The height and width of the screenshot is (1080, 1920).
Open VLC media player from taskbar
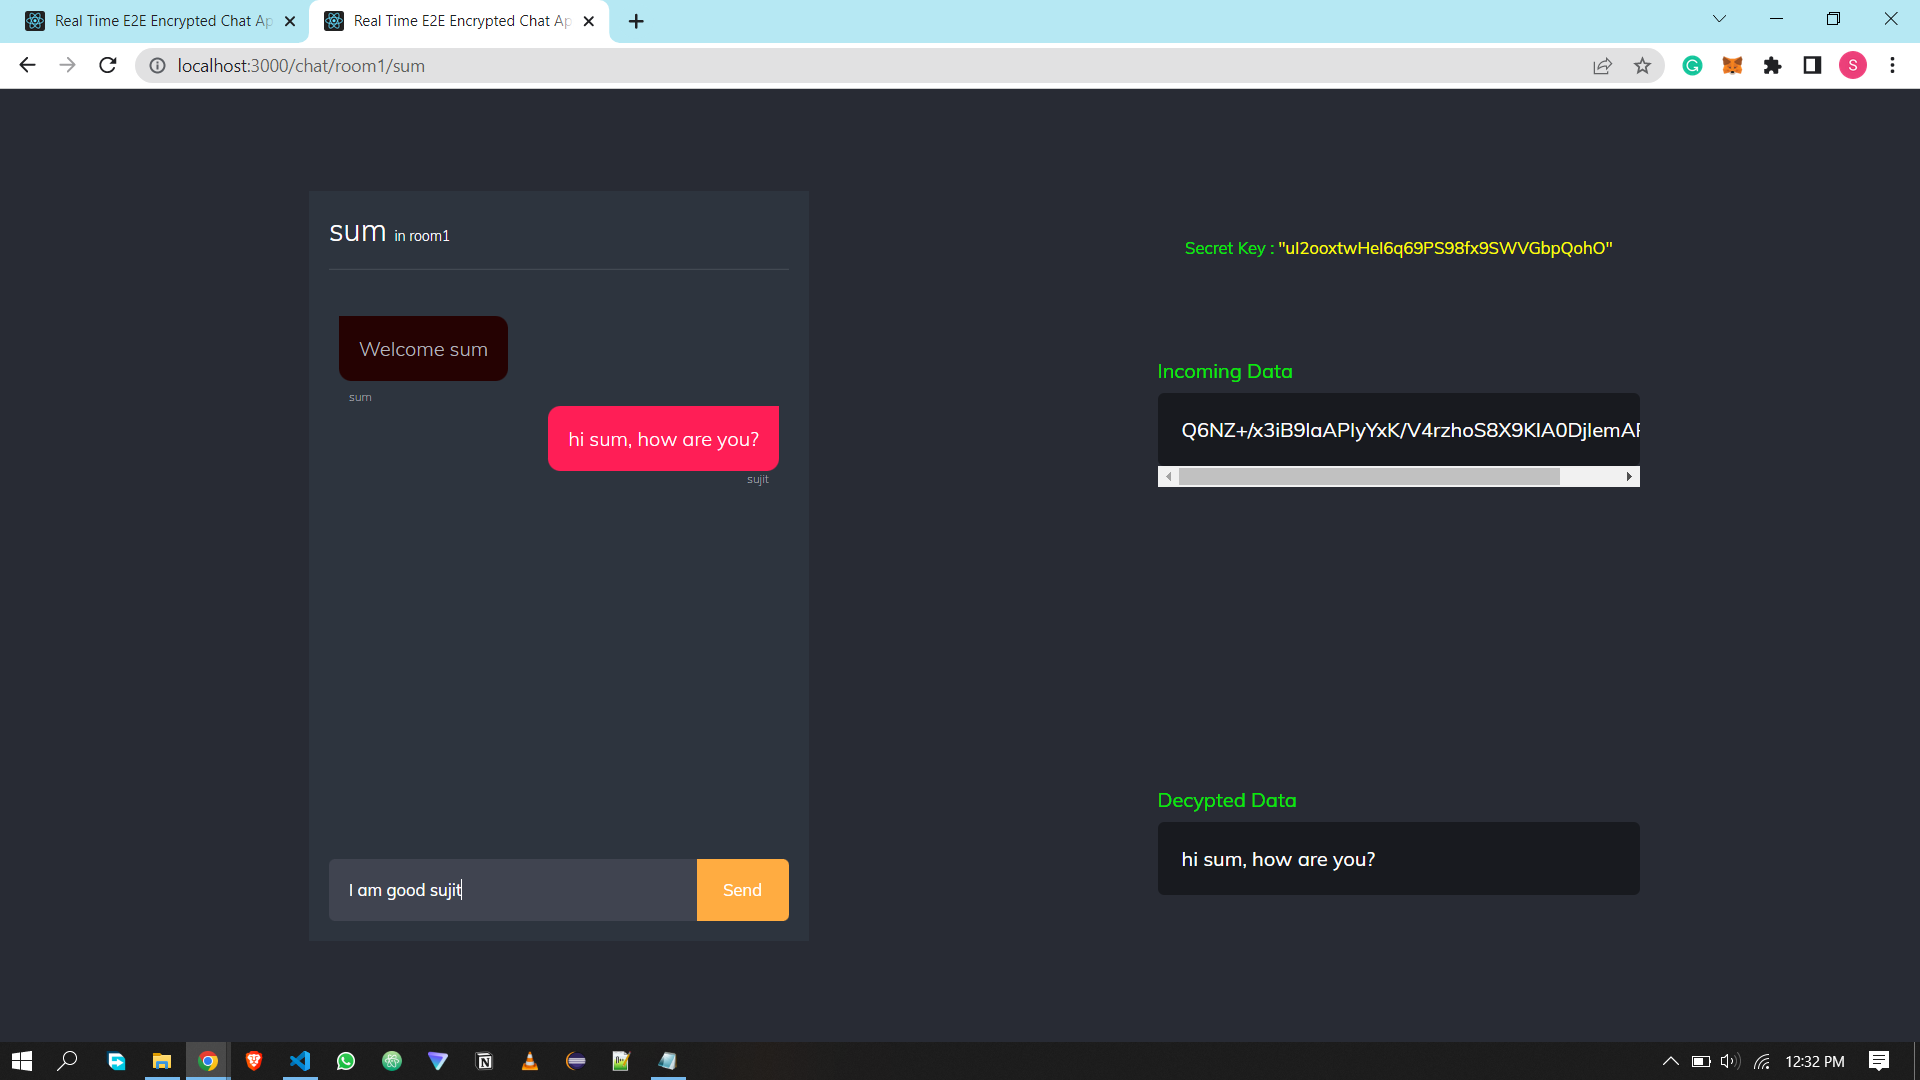(530, 1061)
